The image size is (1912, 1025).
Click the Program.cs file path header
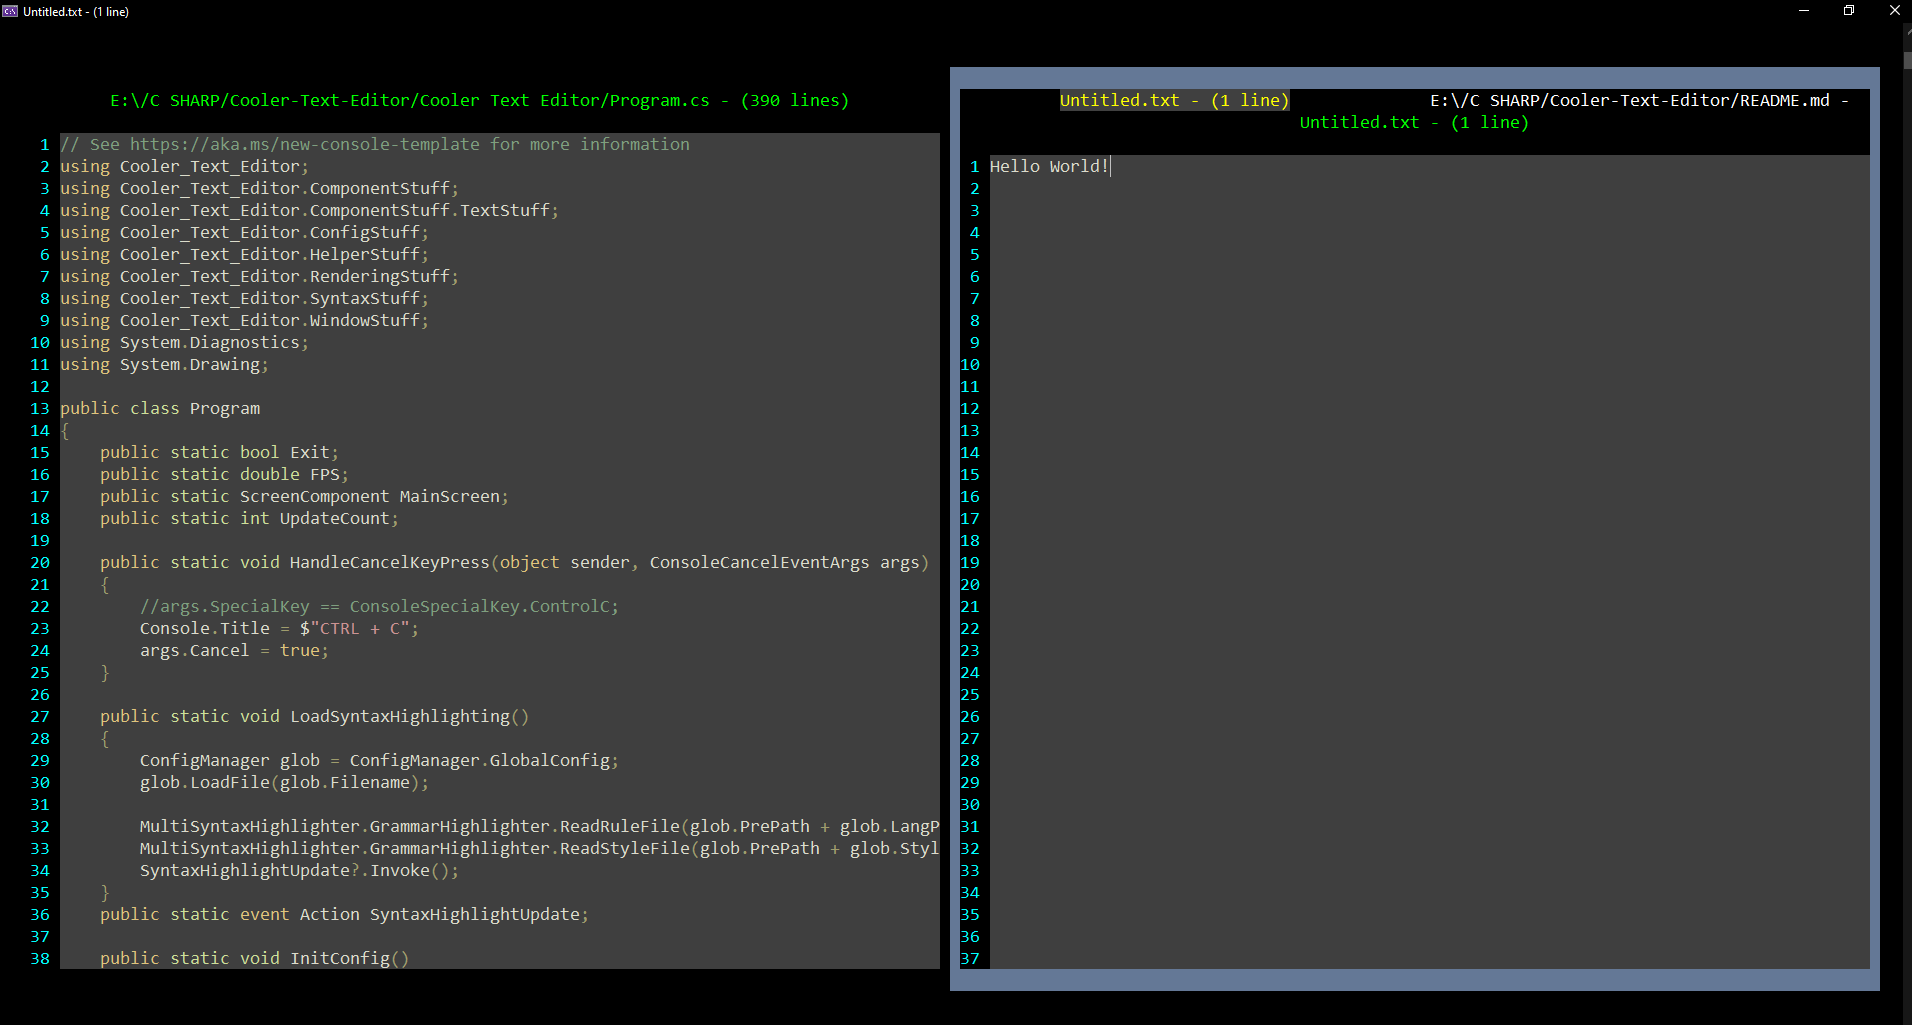coord(478,100)
